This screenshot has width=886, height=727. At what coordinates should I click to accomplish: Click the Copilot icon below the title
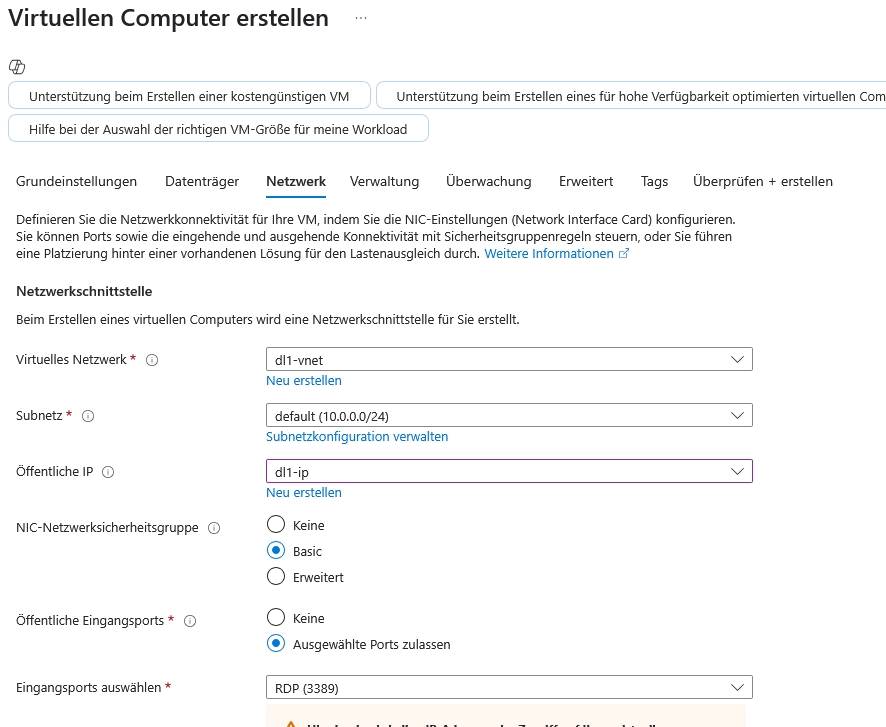16,67
